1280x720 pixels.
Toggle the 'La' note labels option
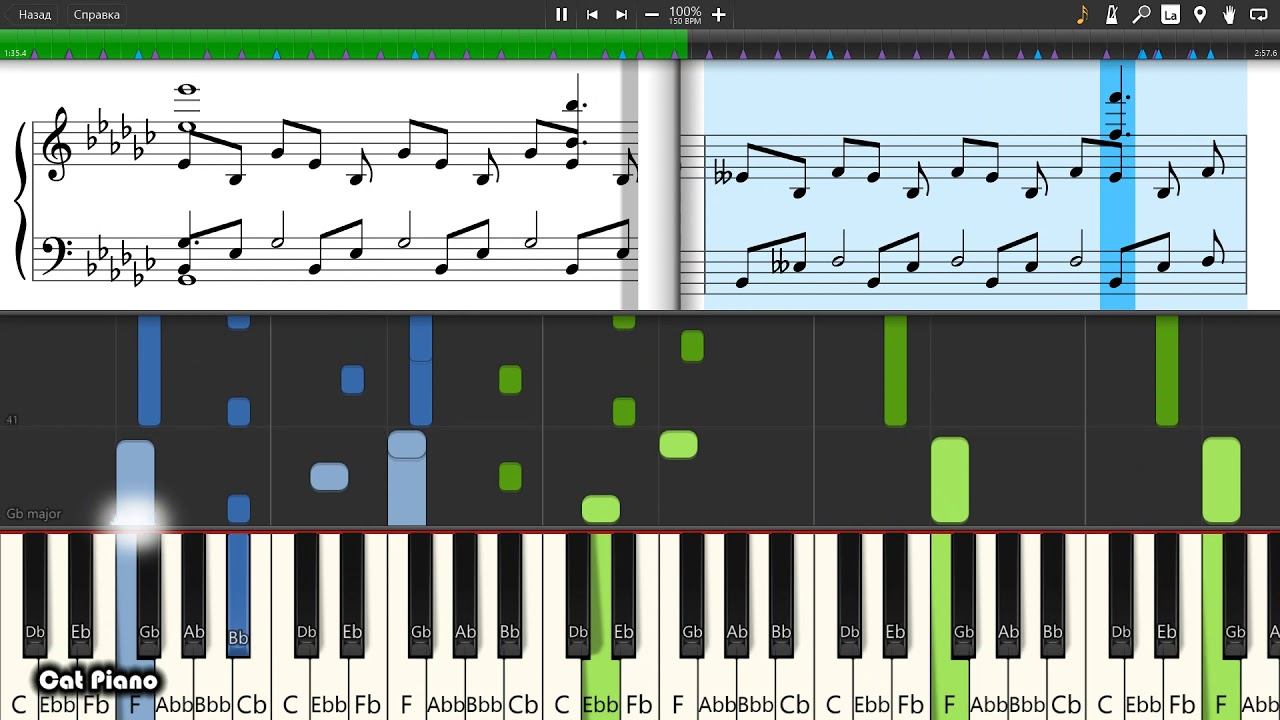point(1170,14)
